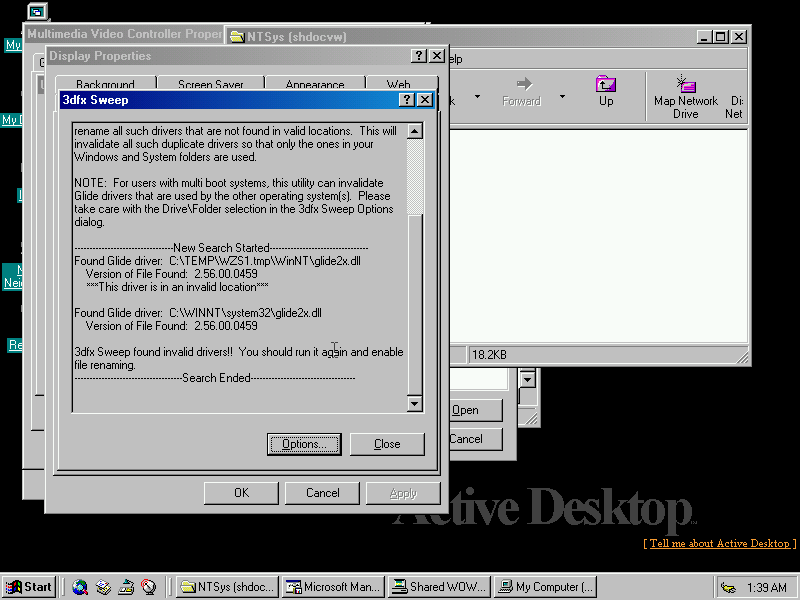Open the Forward button history dropdown arrow
Viewport: 800px width, 600px height.
point(562,97)
